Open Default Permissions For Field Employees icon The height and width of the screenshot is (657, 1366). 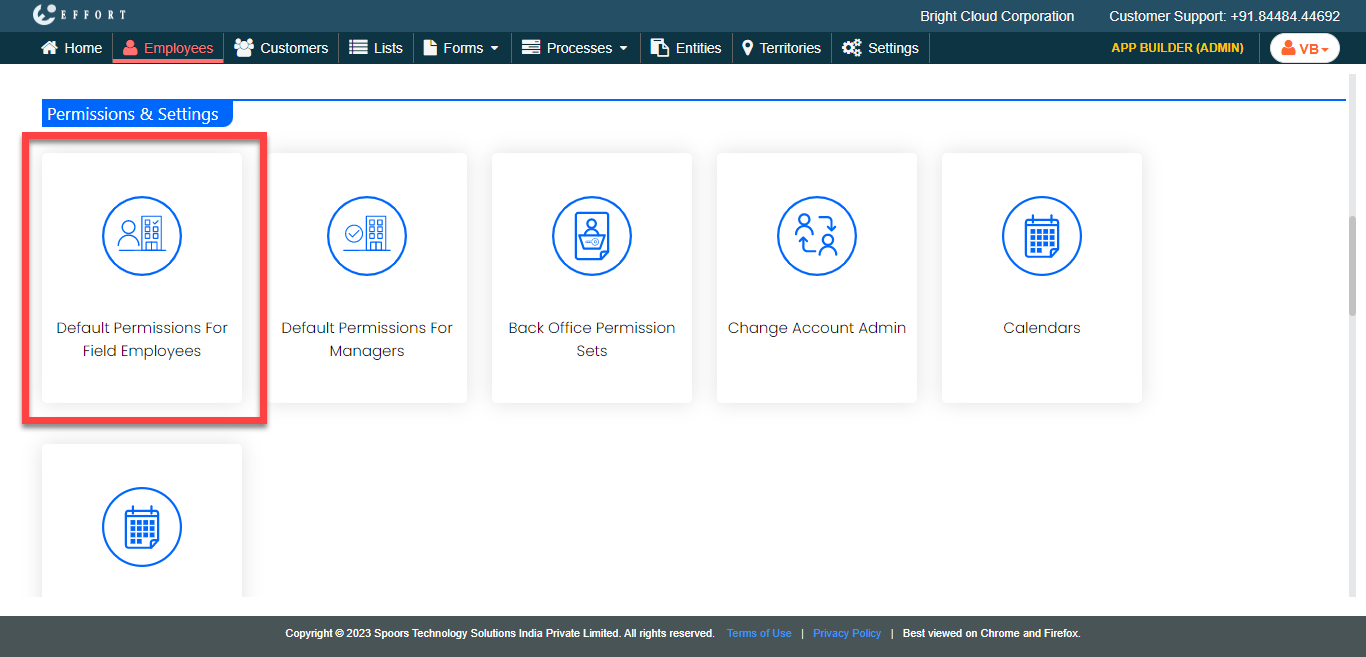click(x=142, y=236)
